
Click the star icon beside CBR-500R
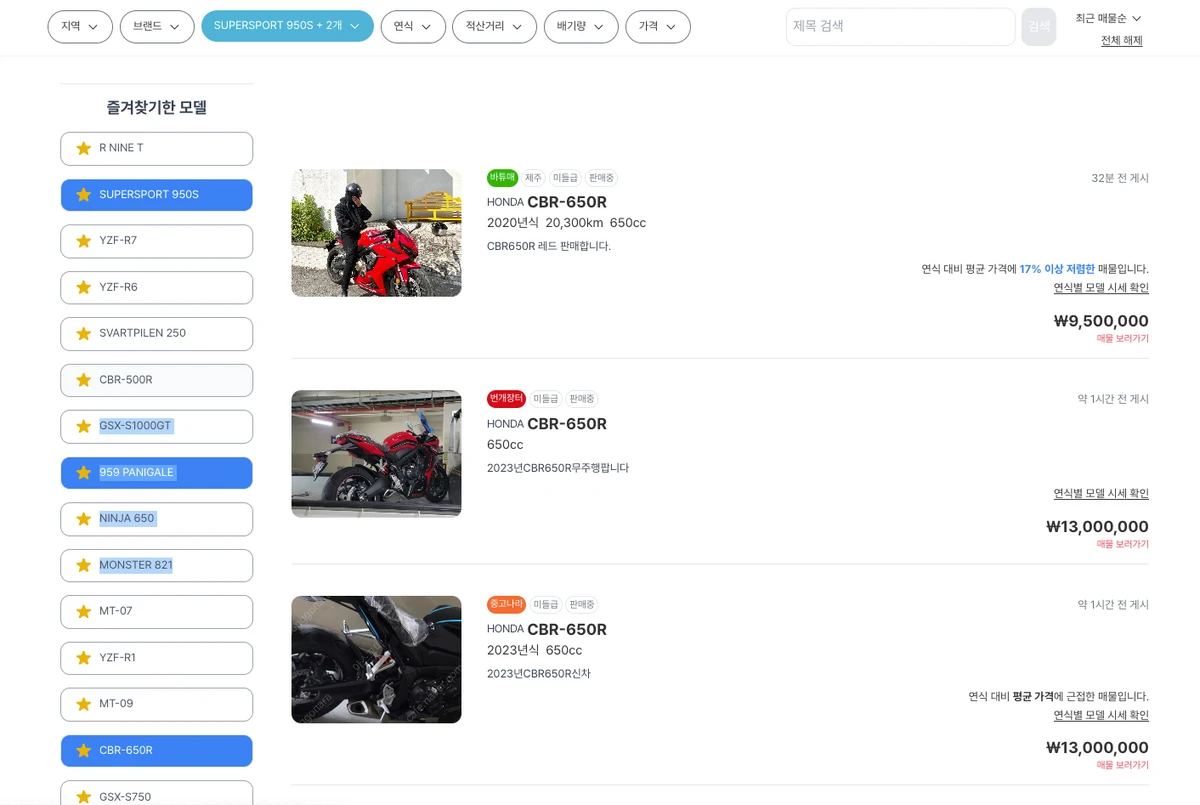click(x=84, y=380)
